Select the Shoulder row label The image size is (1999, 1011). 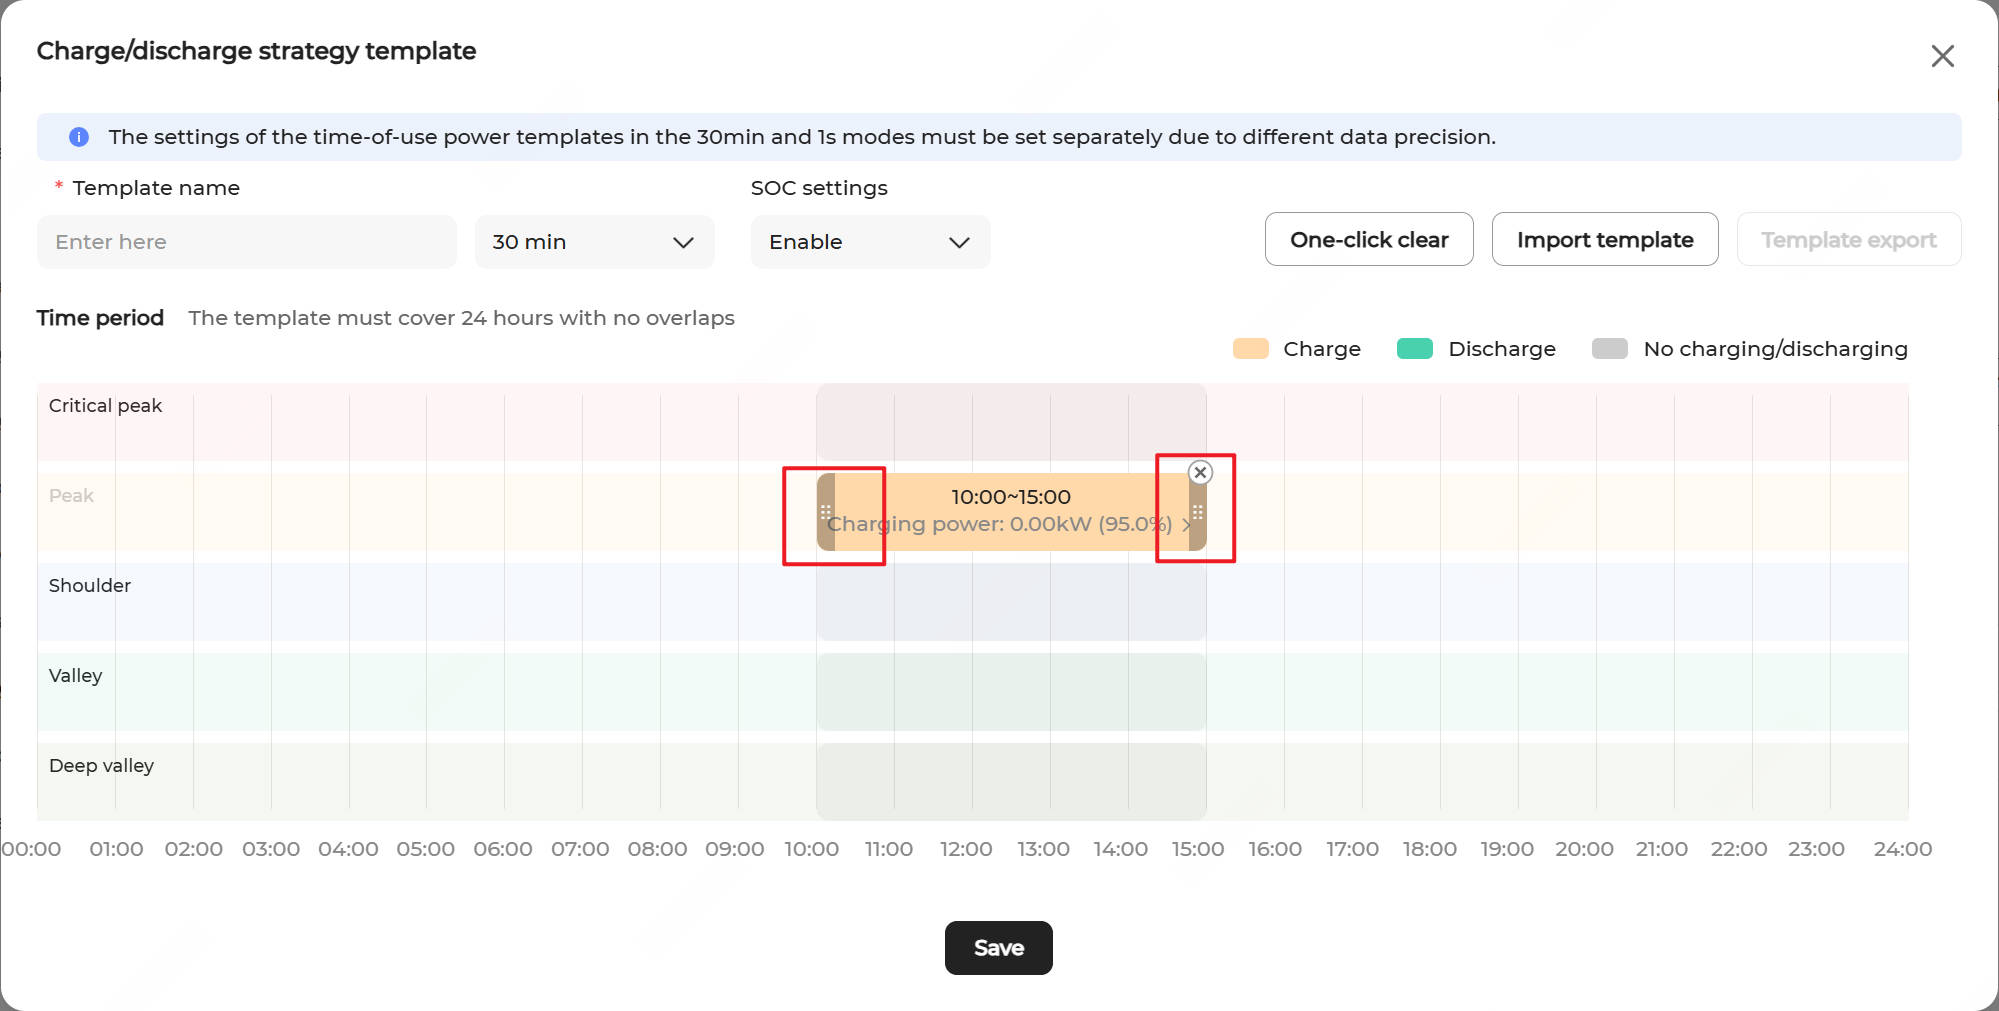pos(90,586)
